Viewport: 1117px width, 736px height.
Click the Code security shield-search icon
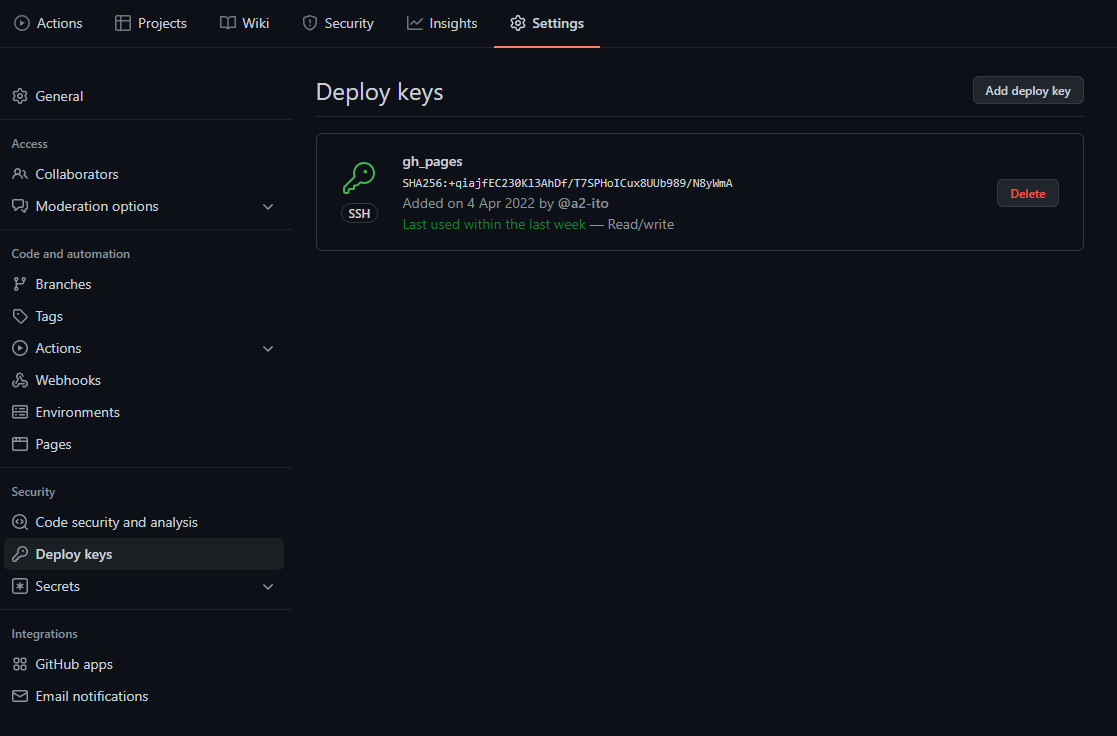click(20, 522)
